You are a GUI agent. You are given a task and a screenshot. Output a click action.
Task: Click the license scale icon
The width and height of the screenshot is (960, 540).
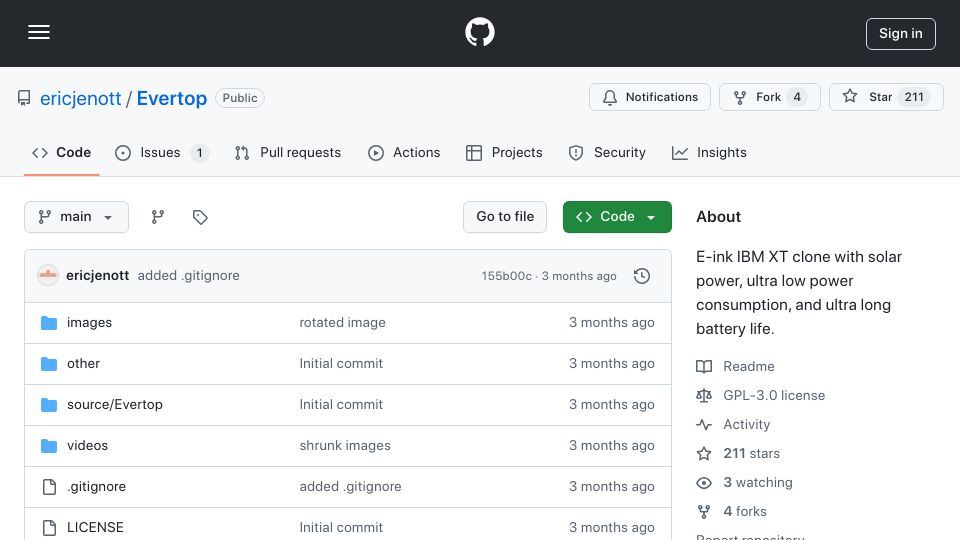(x=704, y=396)
